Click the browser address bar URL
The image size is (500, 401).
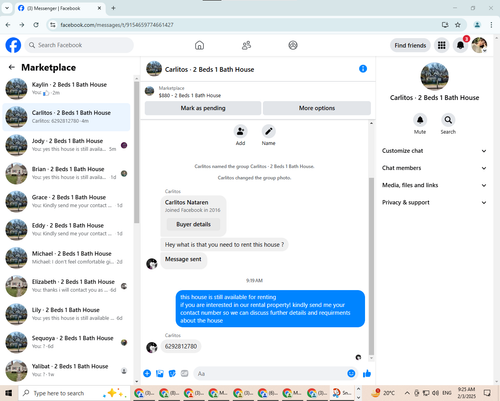pyautogui.click(x=117, y=25)
